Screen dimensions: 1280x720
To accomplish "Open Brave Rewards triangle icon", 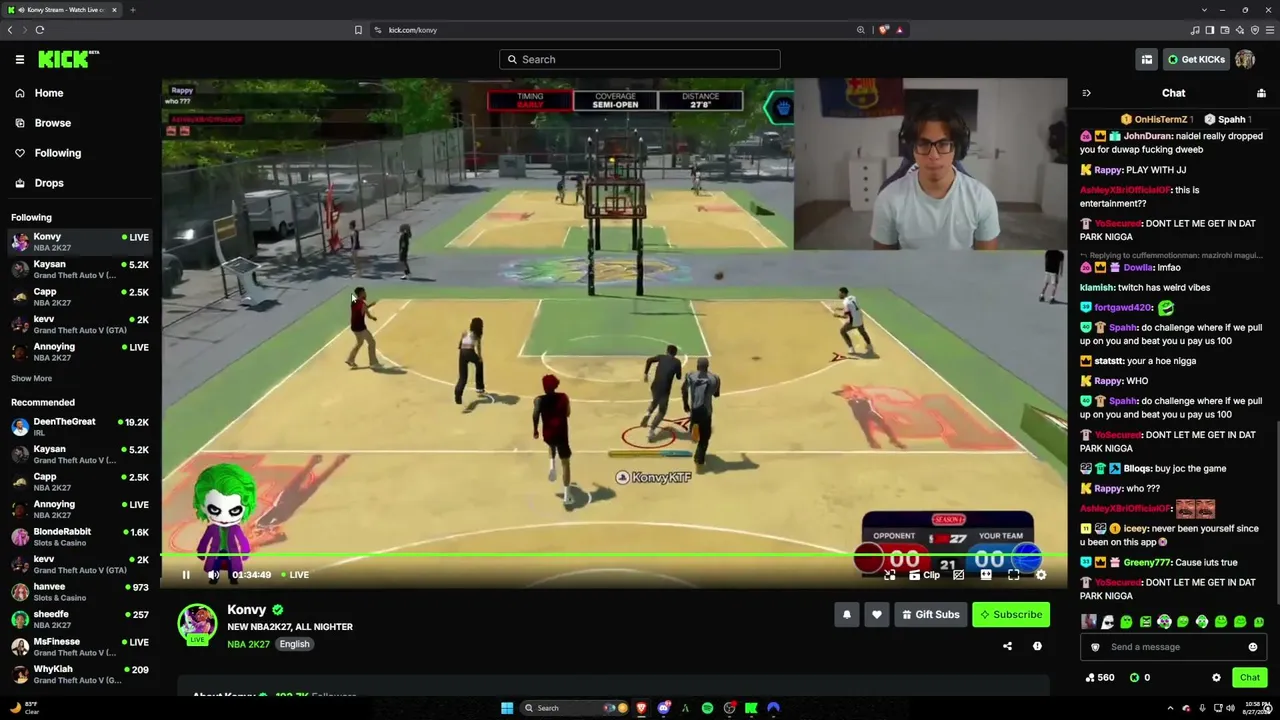I will click(899, 30).
